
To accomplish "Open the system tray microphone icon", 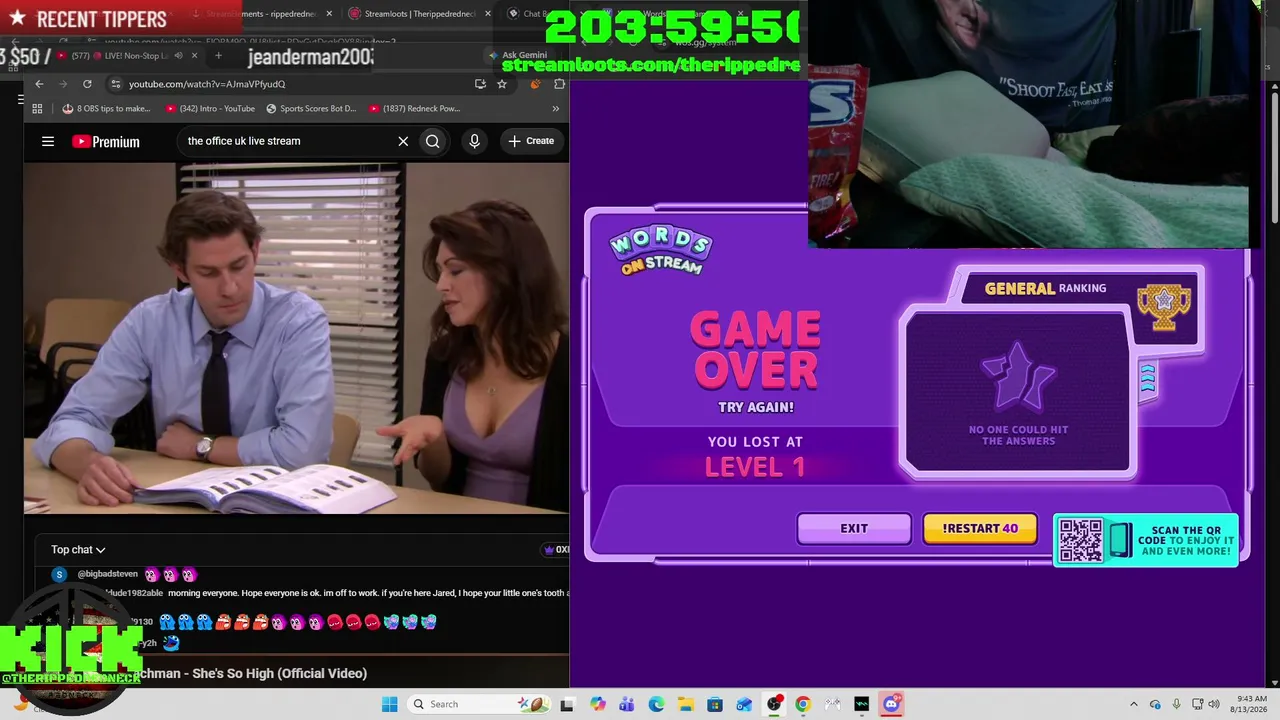I will [x=1176, y=704].
